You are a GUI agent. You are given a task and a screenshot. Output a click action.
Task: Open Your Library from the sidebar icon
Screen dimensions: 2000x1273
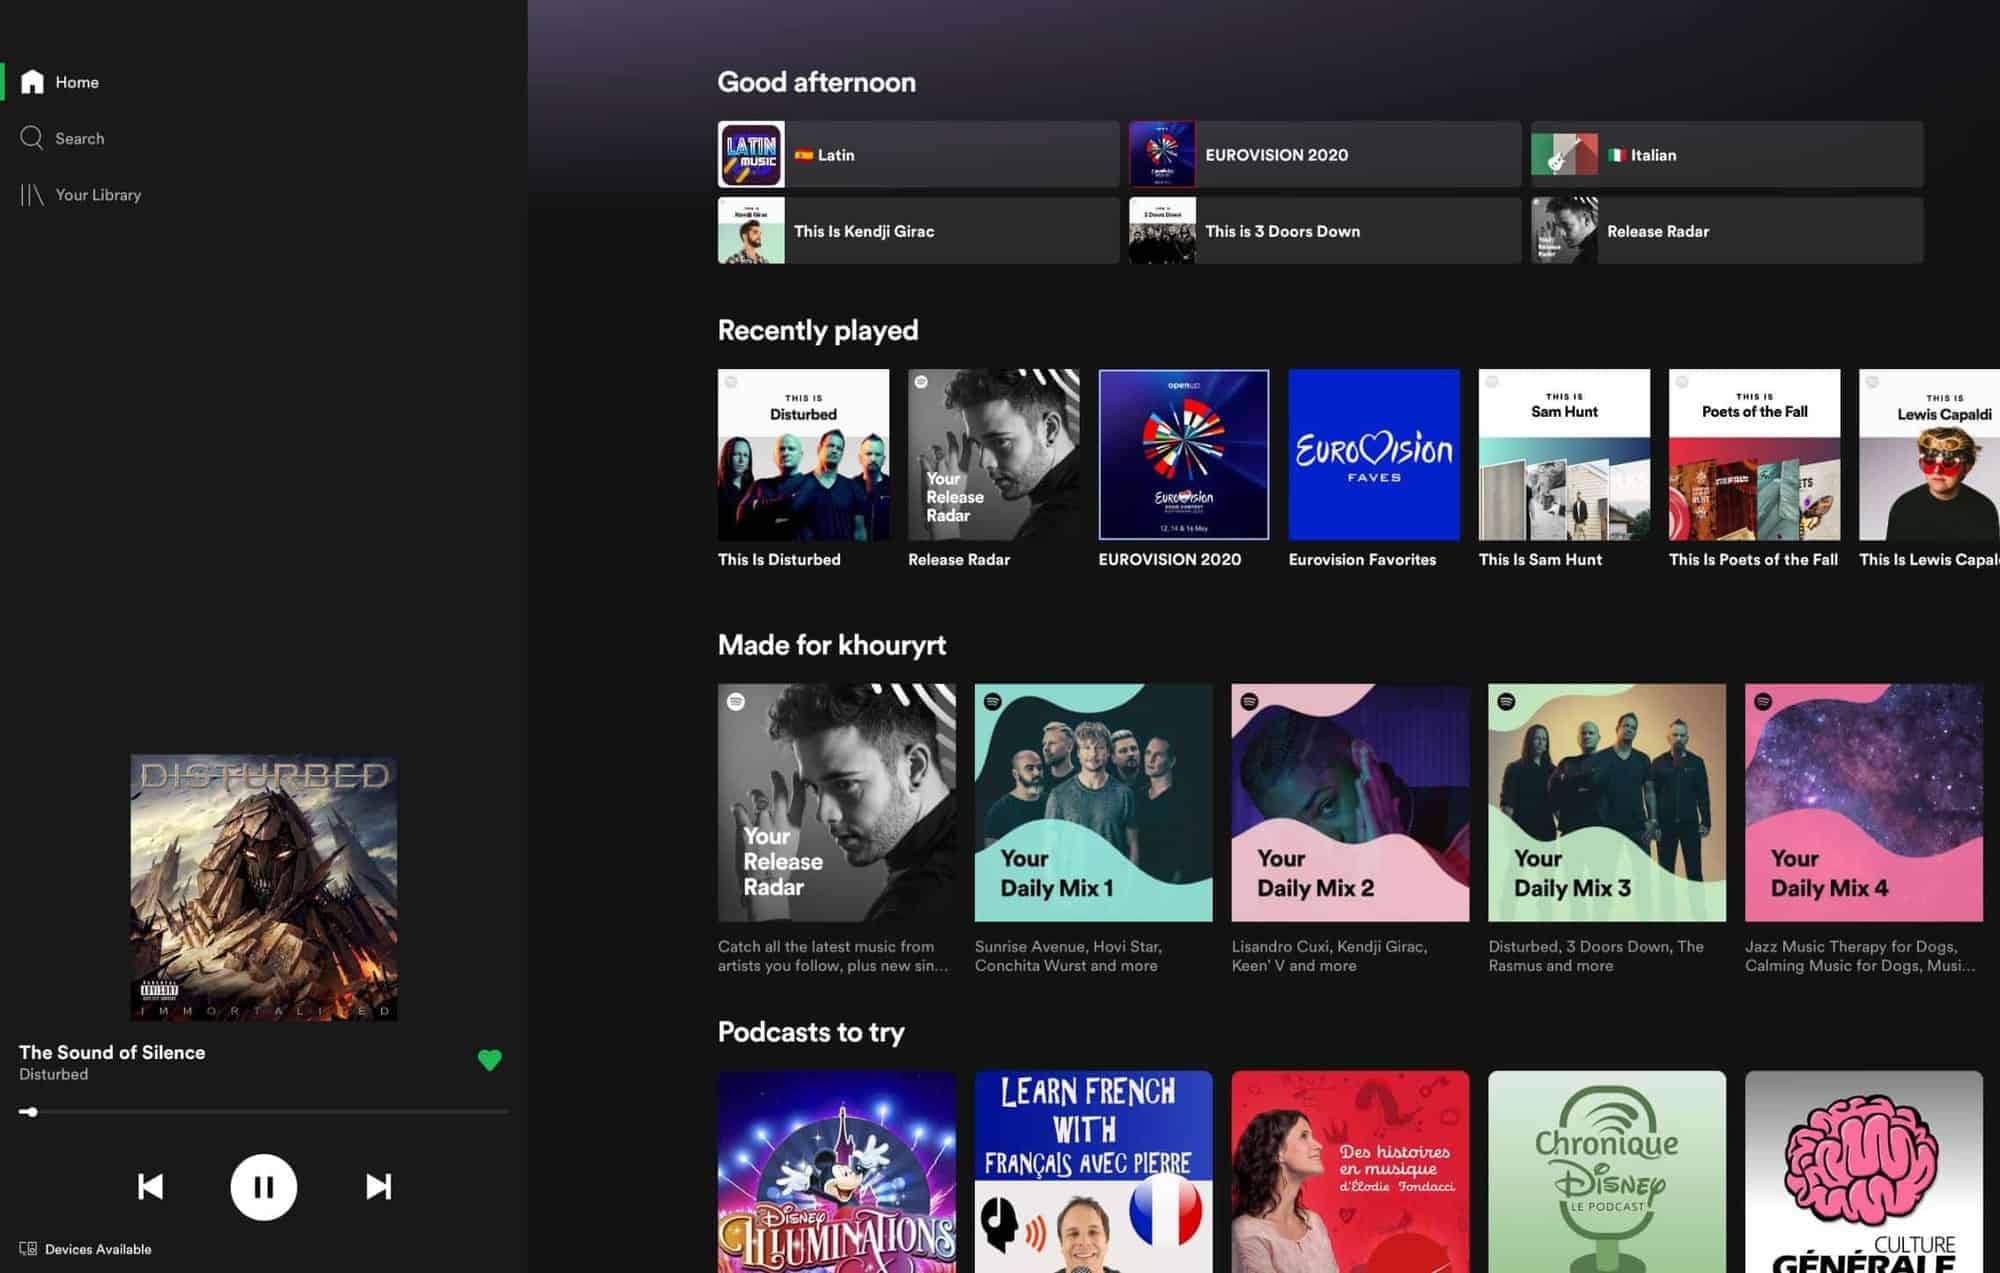[x=33, y=194]
